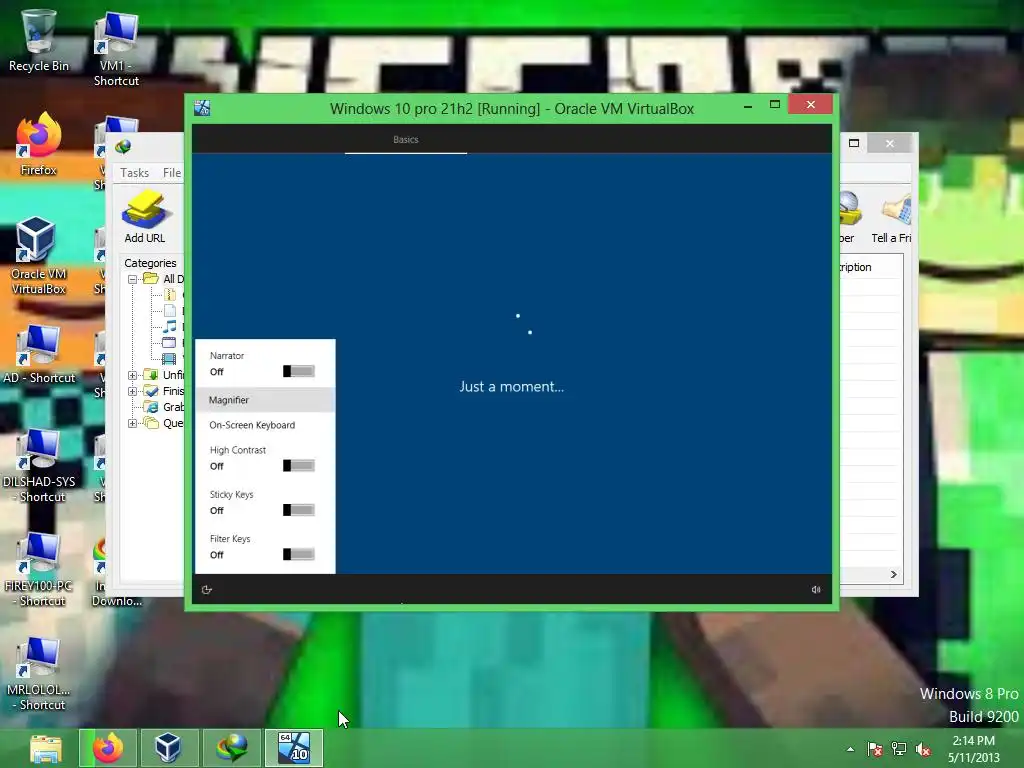This screenshot has width=1024, height=768.
Task: Switch to Internet Download Manager on taskbar
Action: 232,748
